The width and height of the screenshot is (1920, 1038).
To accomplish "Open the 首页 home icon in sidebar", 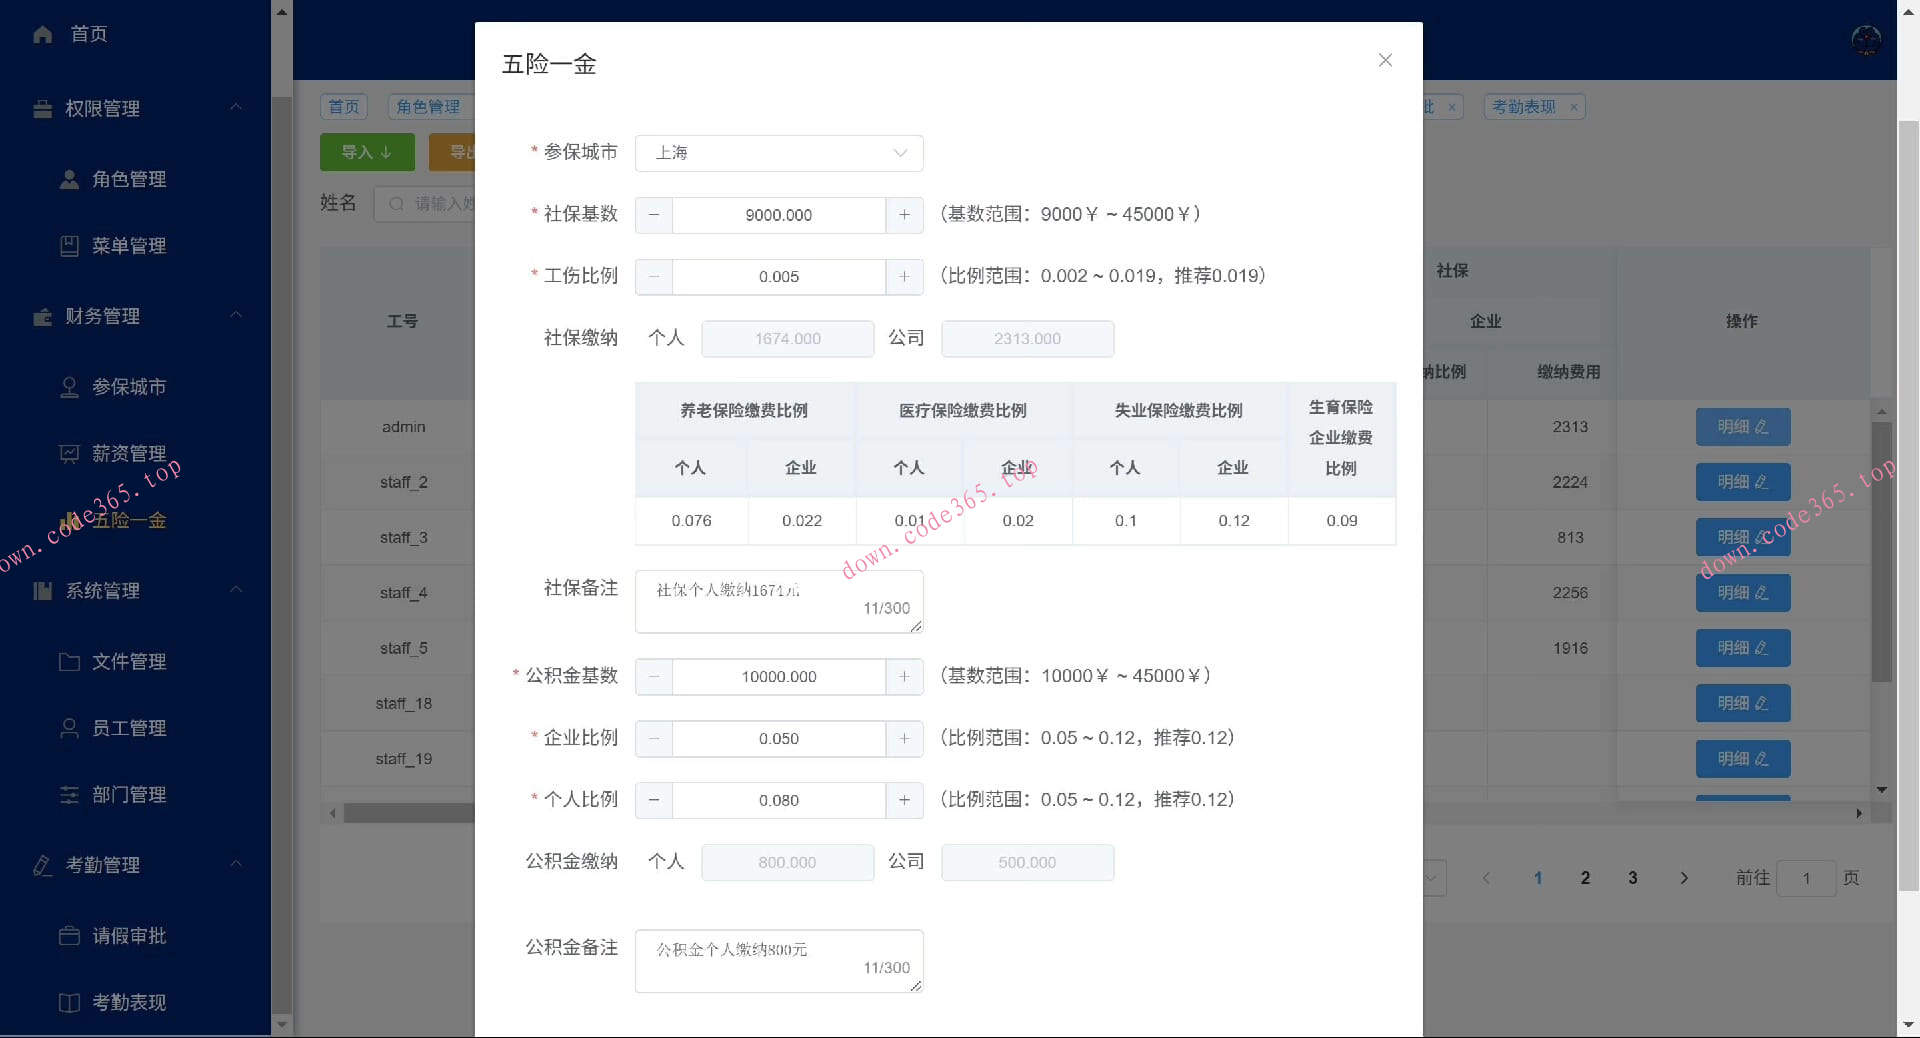I will [43, 34].
